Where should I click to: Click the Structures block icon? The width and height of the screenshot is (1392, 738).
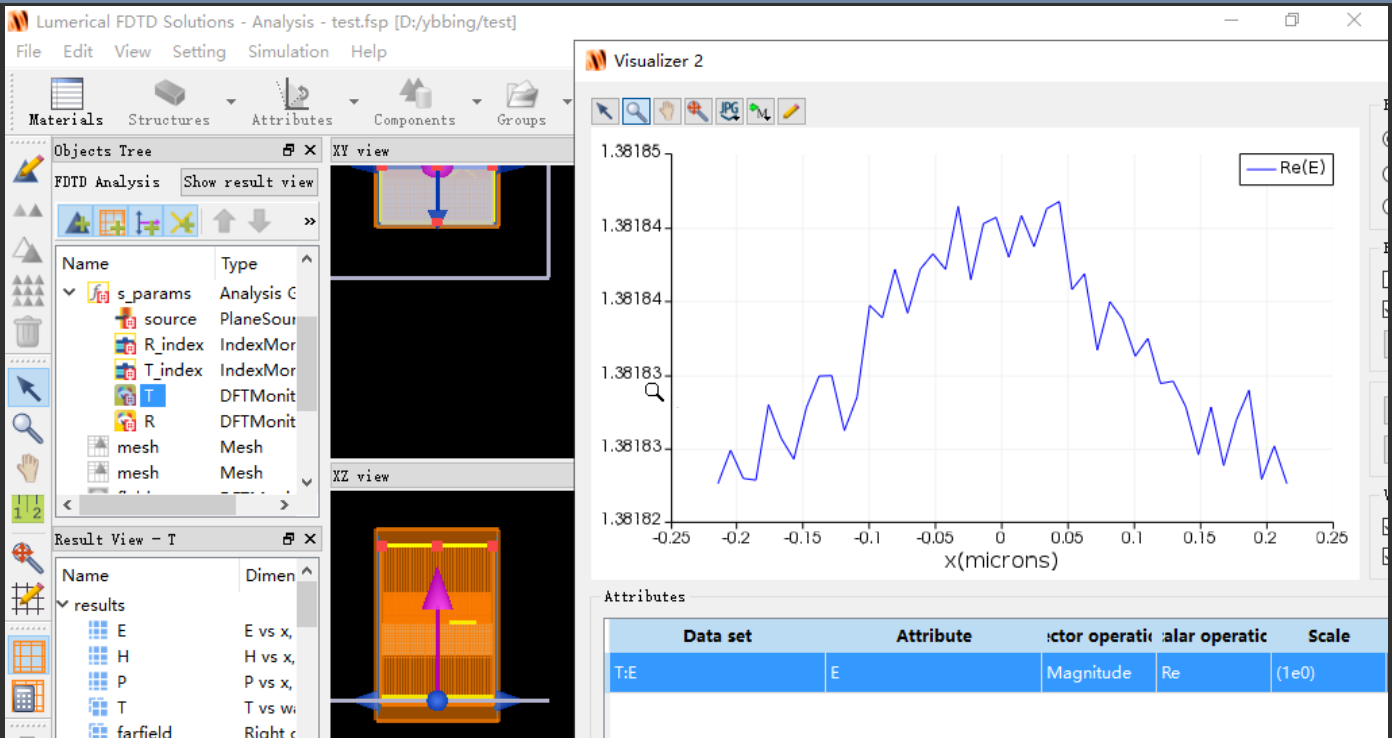point(169,93)
